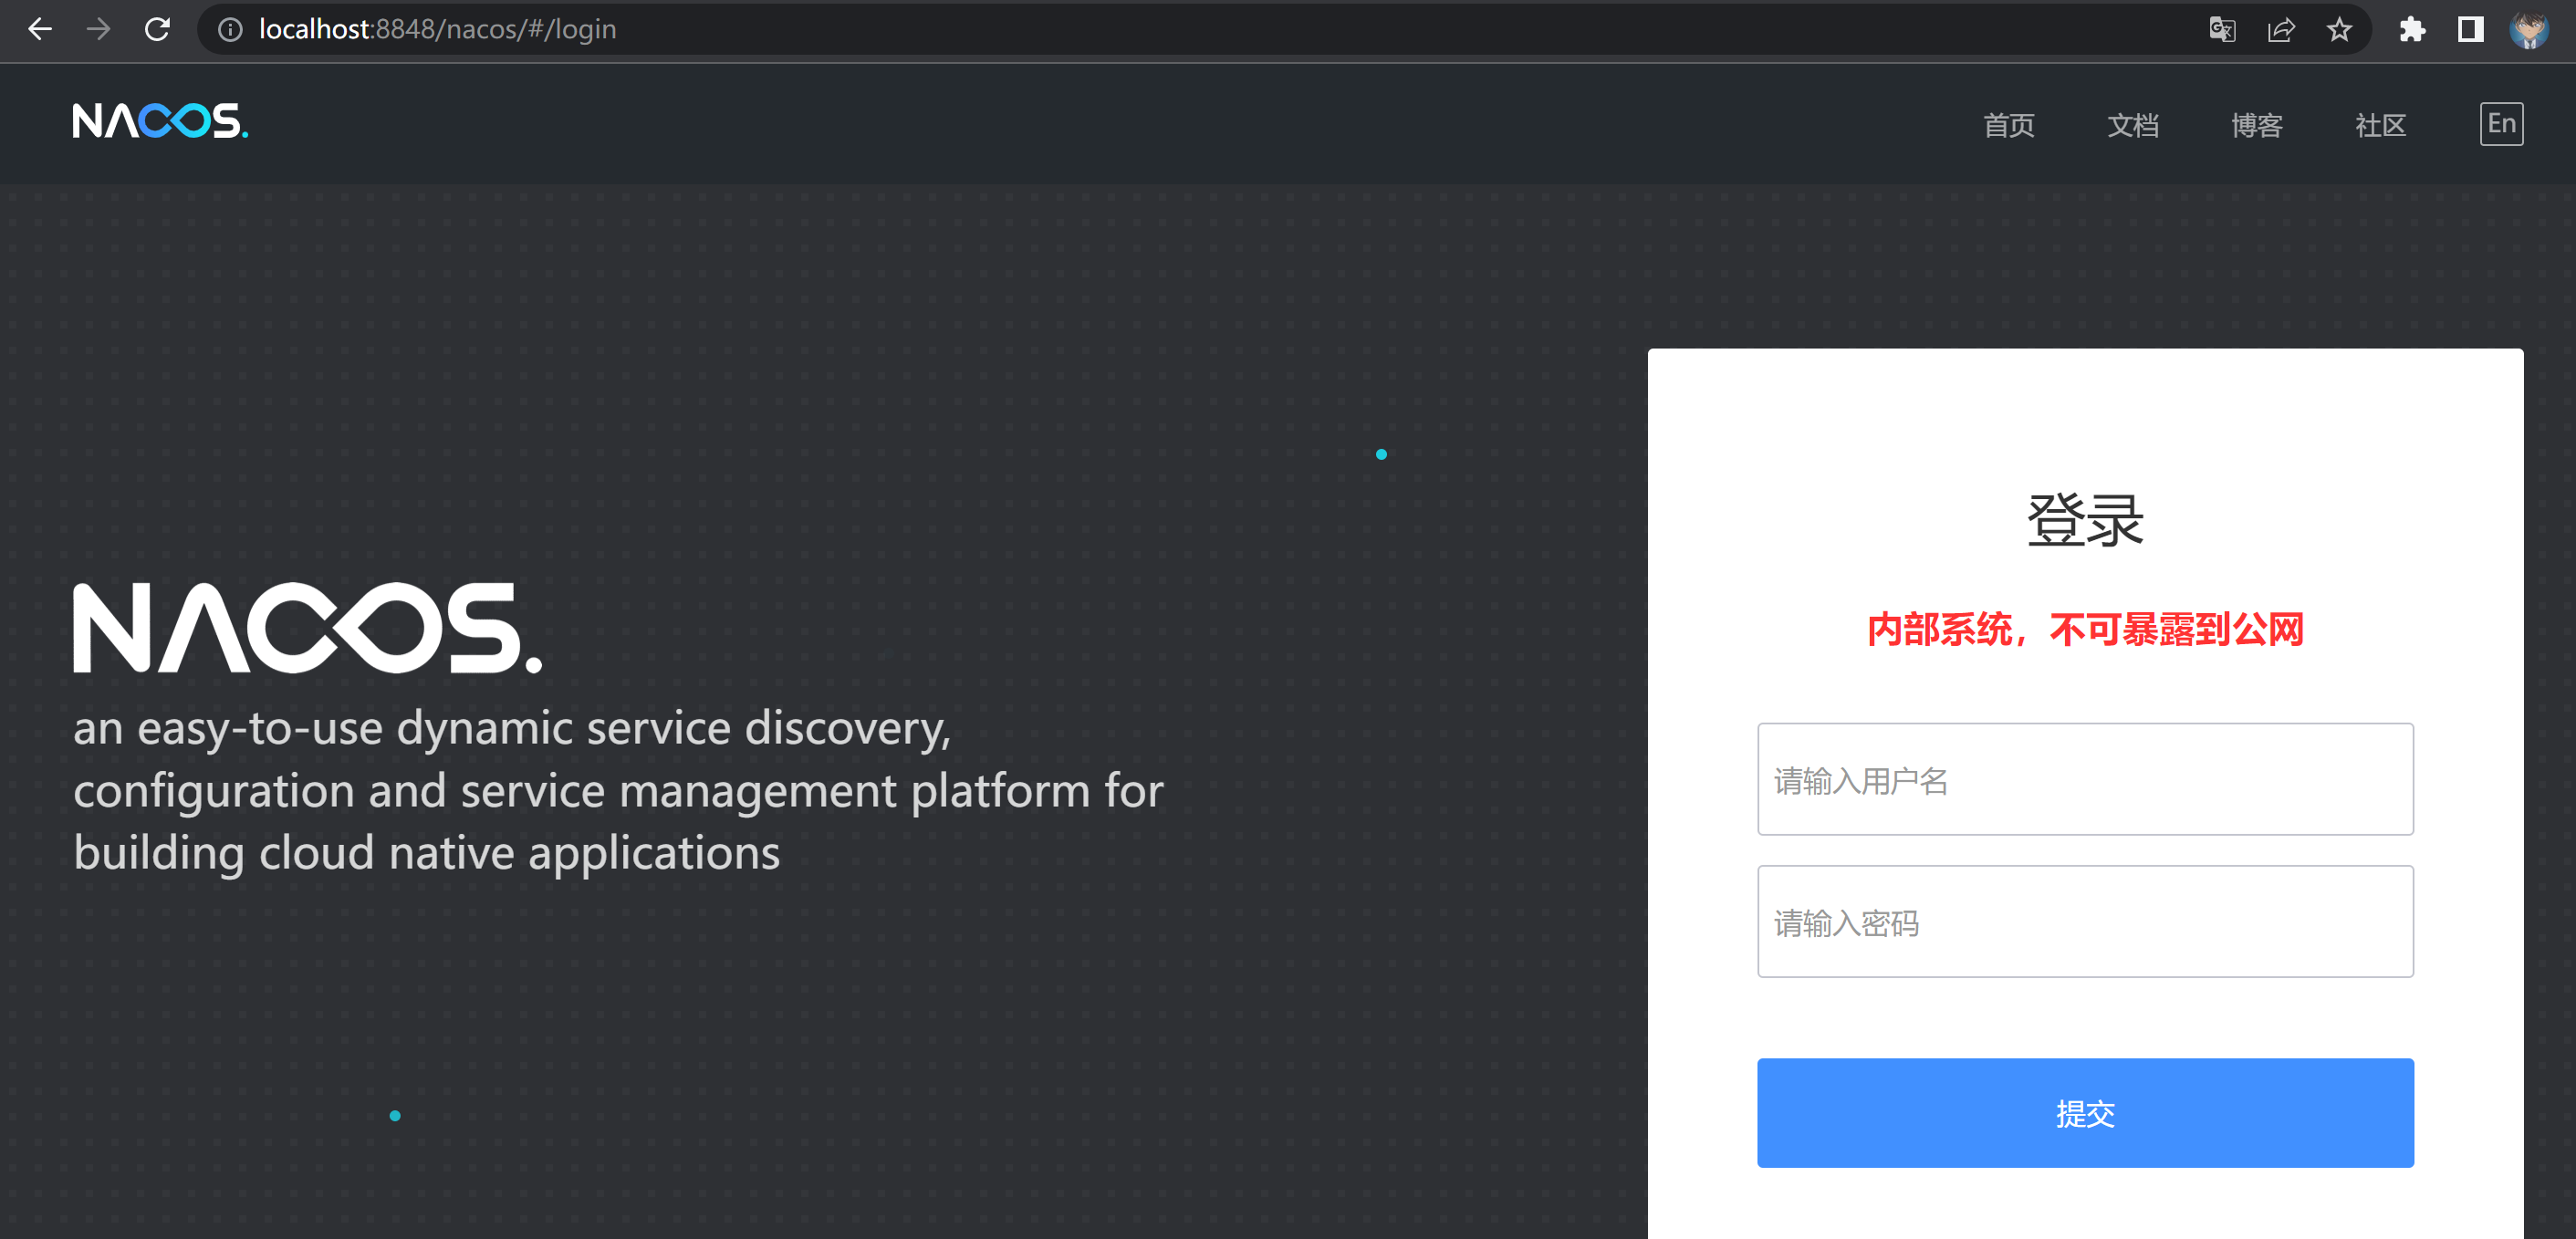Image resolution: width=2576 pixels, height=1239 pixels.
Task: Open the translate page icon
Action: 2222,30
